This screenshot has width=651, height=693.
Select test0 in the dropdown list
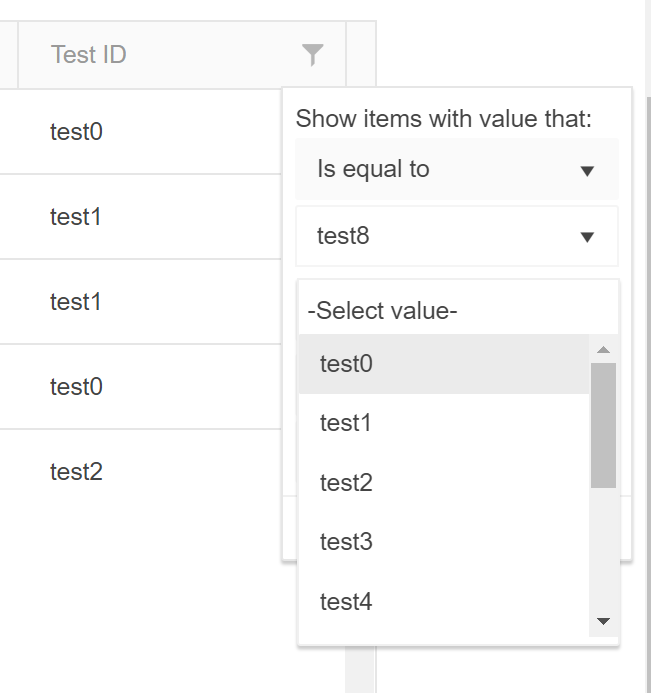346,364
